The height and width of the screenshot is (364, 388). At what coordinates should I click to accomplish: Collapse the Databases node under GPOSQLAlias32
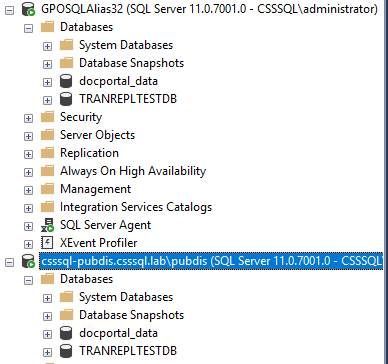(x=29, y=28)
